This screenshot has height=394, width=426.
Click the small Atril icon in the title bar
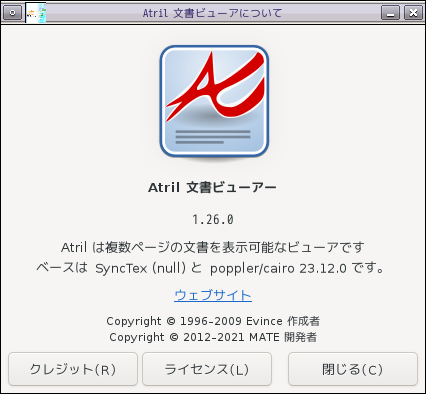click(36, 13)
